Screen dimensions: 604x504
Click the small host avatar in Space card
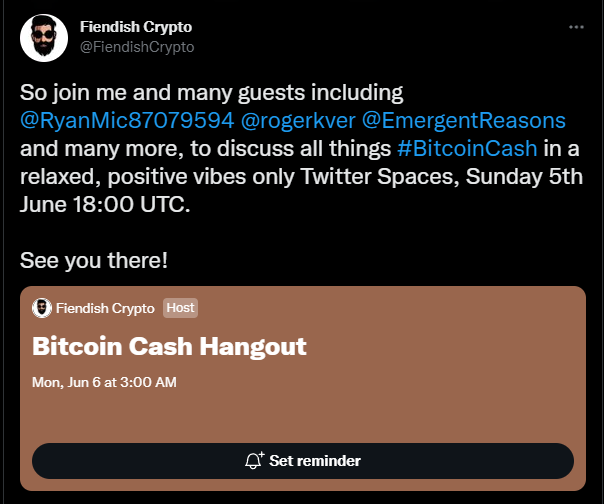coord(42,308)
